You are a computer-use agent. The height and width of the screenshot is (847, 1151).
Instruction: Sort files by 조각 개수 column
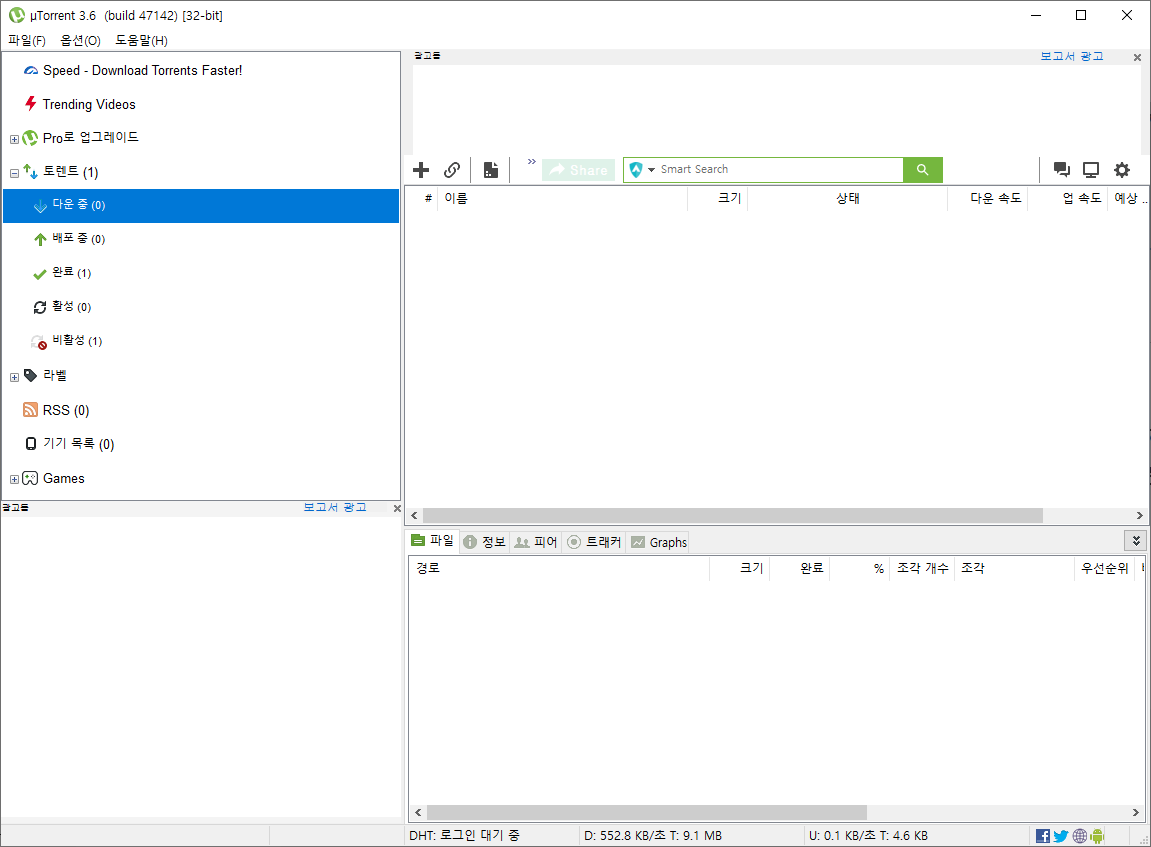click(923, 568)
